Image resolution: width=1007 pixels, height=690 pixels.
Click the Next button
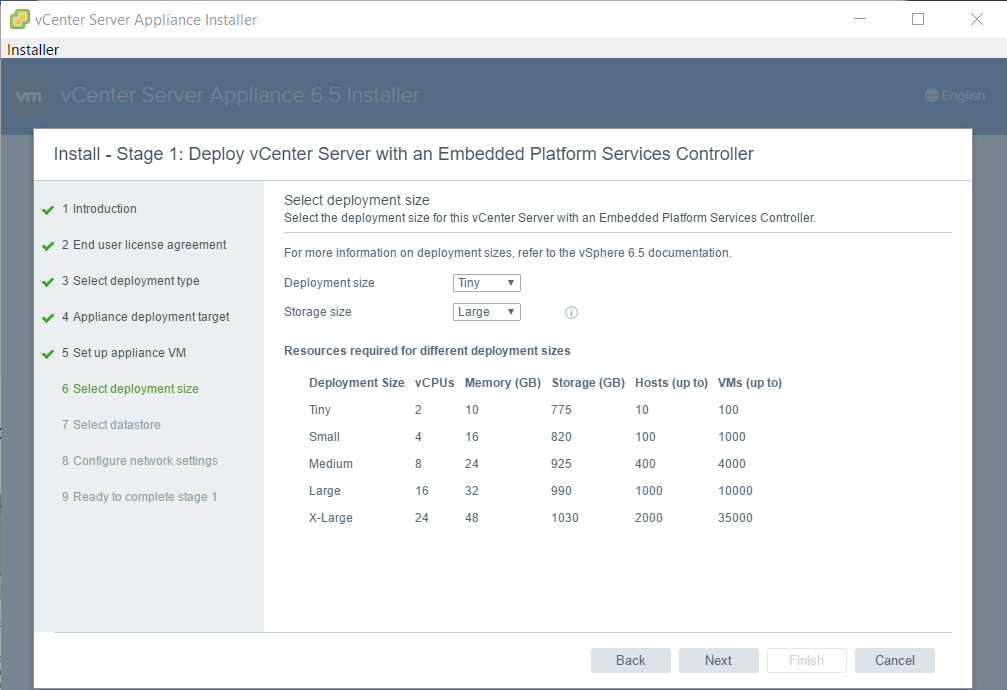(719, 660)
